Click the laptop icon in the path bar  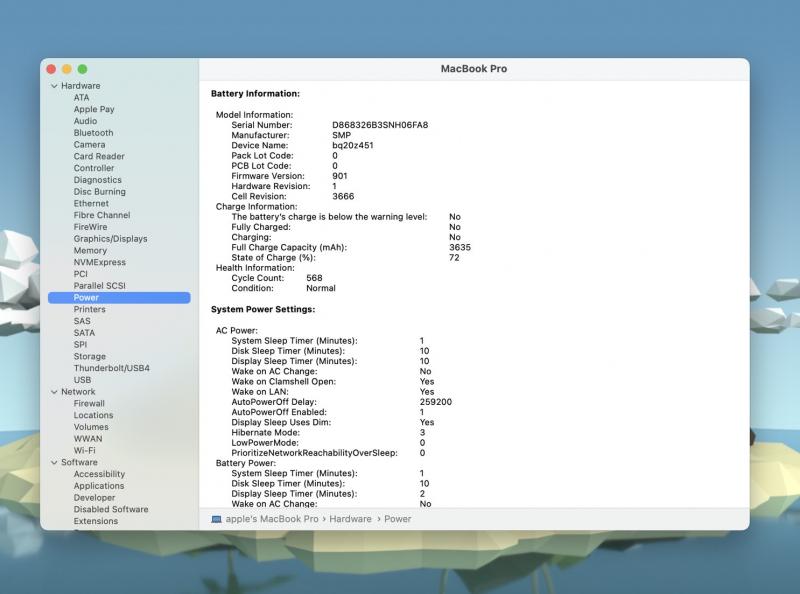tap(216, 519)
